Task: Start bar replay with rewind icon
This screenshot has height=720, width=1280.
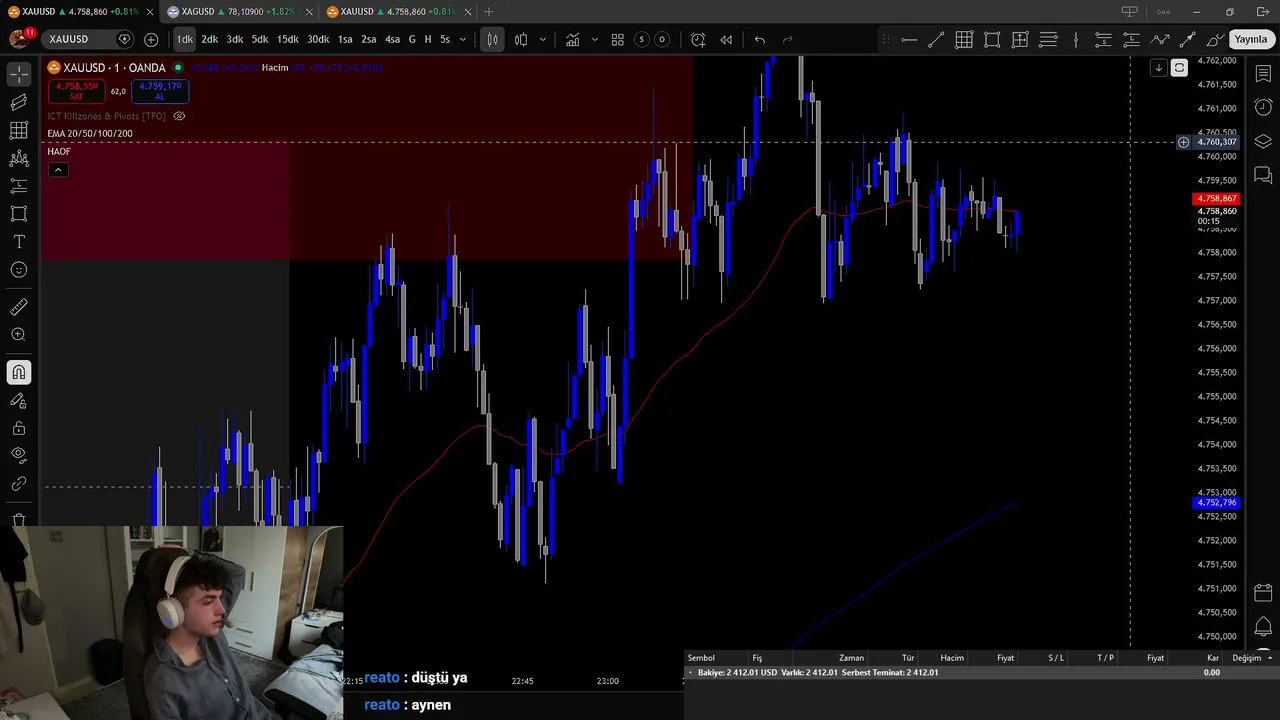Action: pos(726,39)
